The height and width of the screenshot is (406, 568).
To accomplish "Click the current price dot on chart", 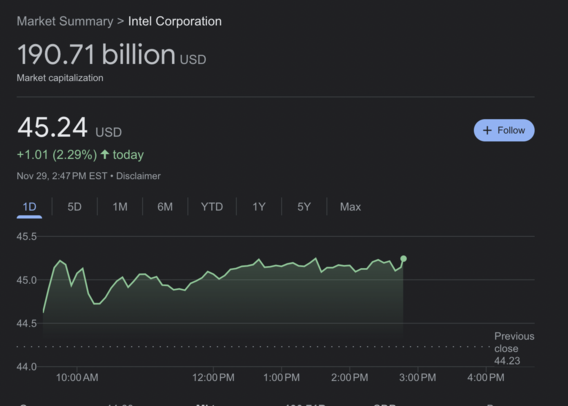I will [404, 259].
